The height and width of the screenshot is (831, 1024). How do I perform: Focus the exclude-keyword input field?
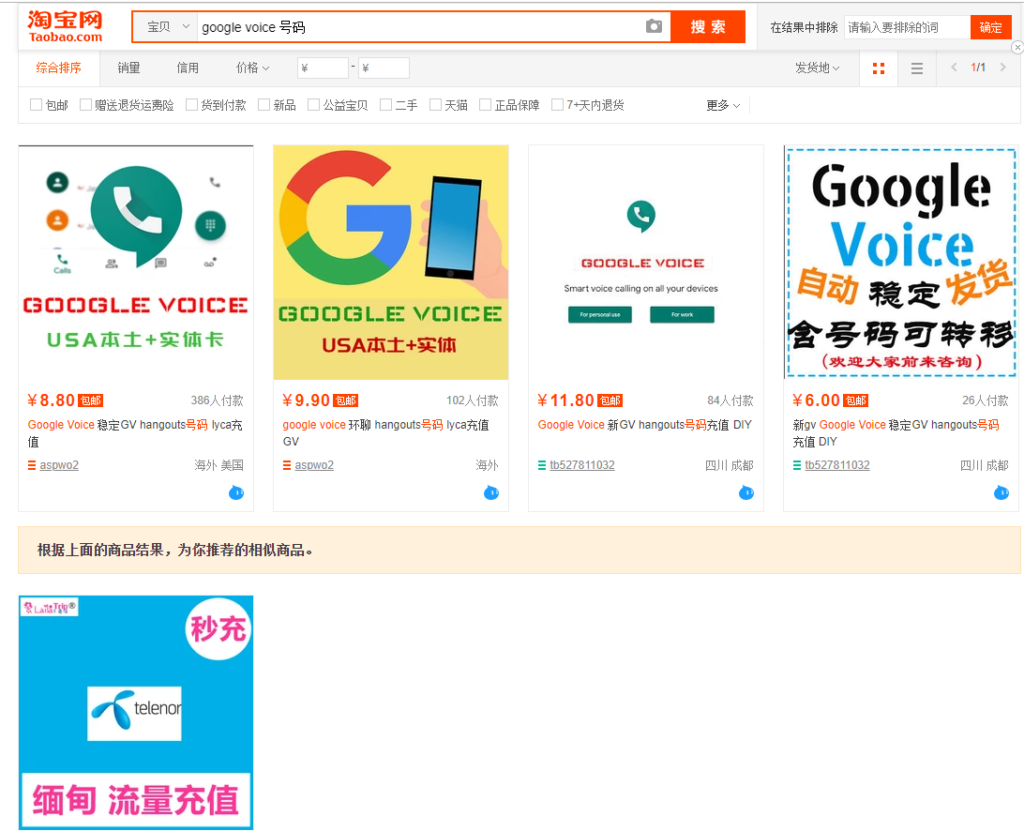pos(907,27)
